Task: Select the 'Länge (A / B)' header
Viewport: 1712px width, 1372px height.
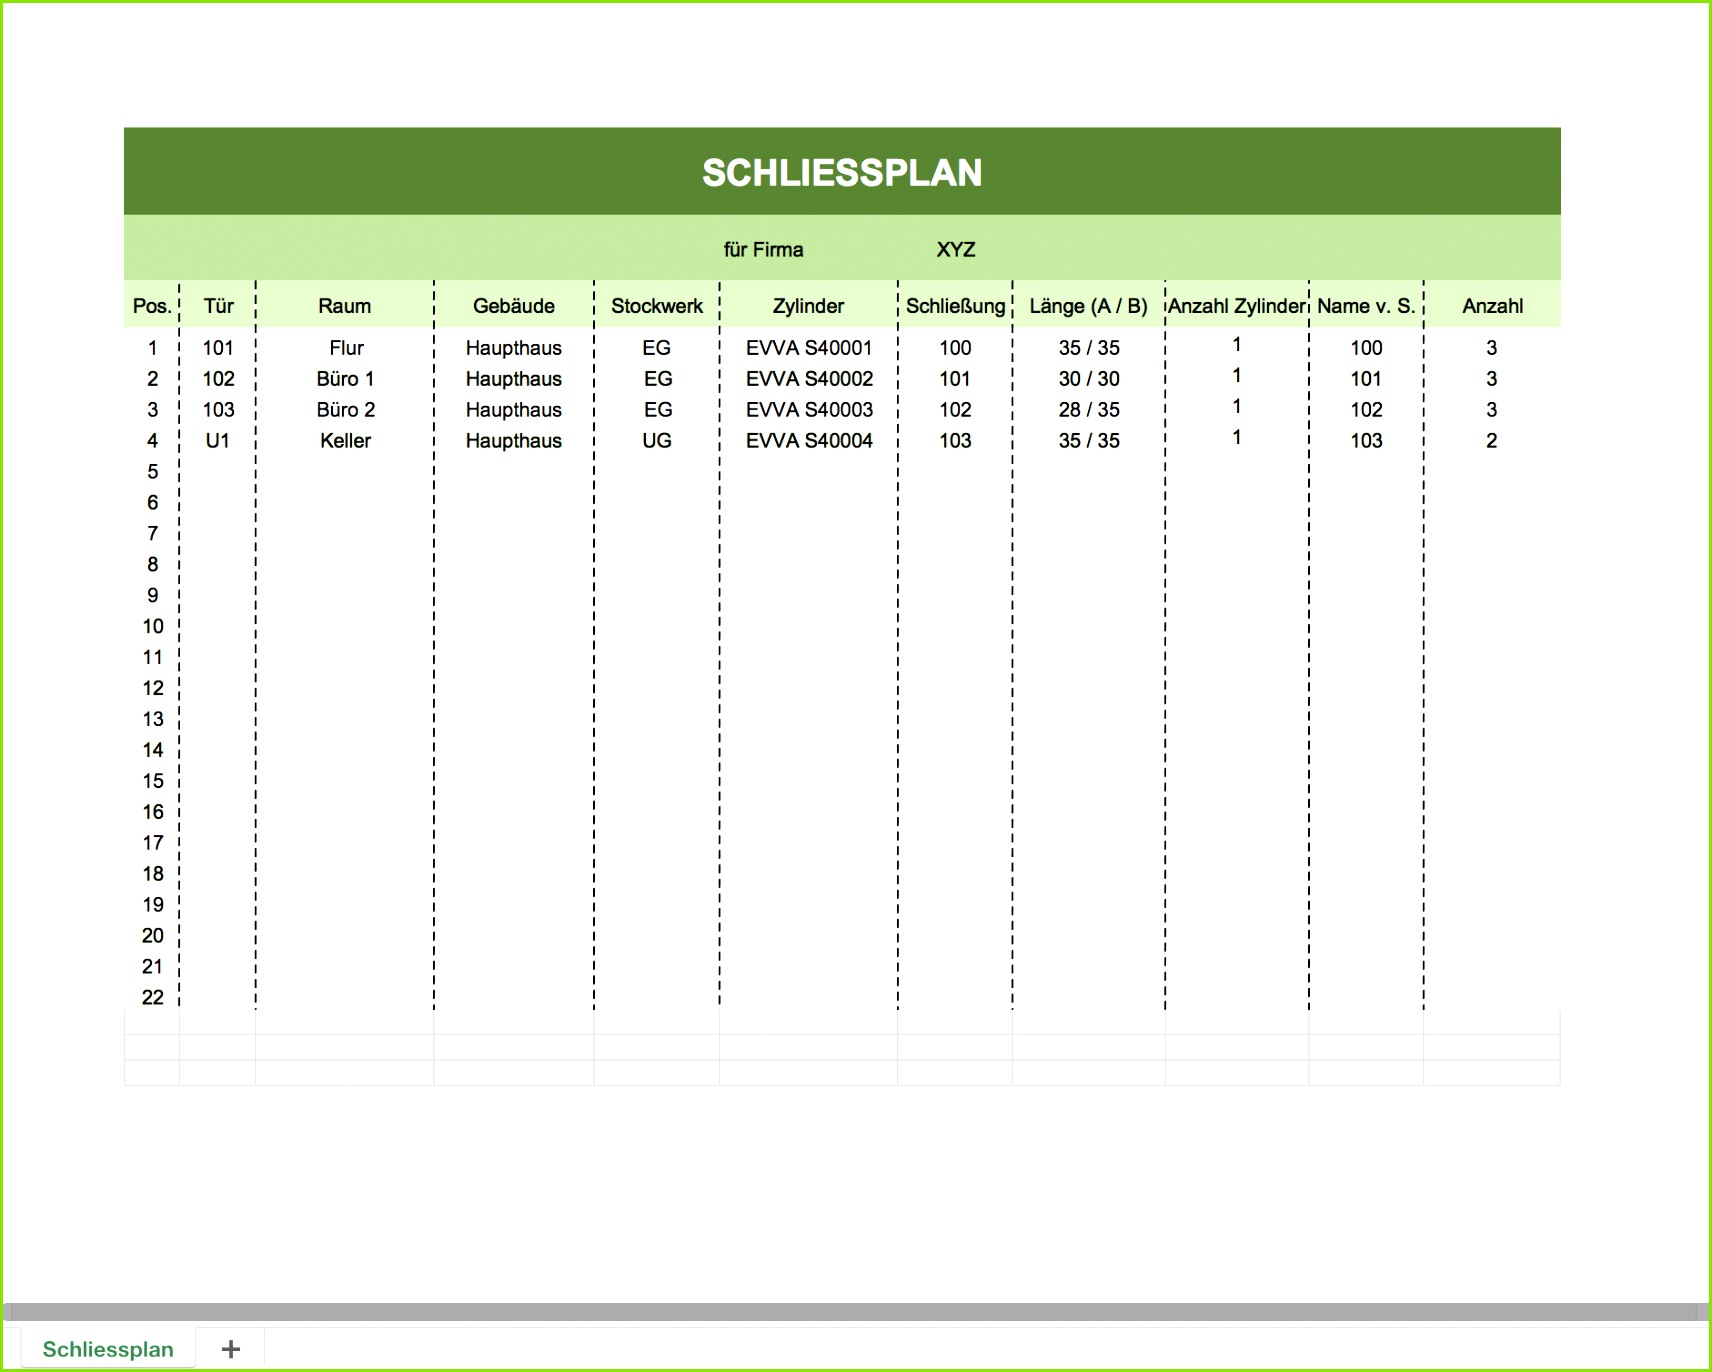Action: click(x=1089, y=306)
